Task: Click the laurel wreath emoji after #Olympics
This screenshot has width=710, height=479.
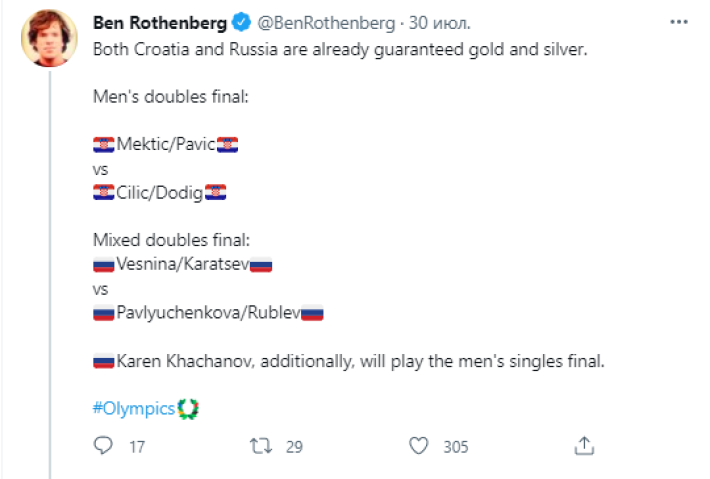Action: [x=187, y=408]
